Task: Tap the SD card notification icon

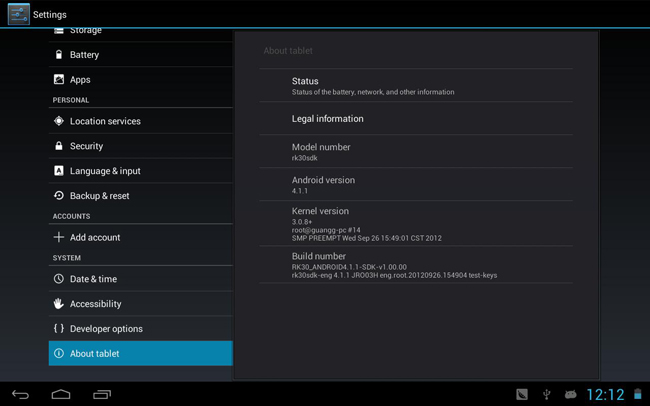Action: point(522,394)
